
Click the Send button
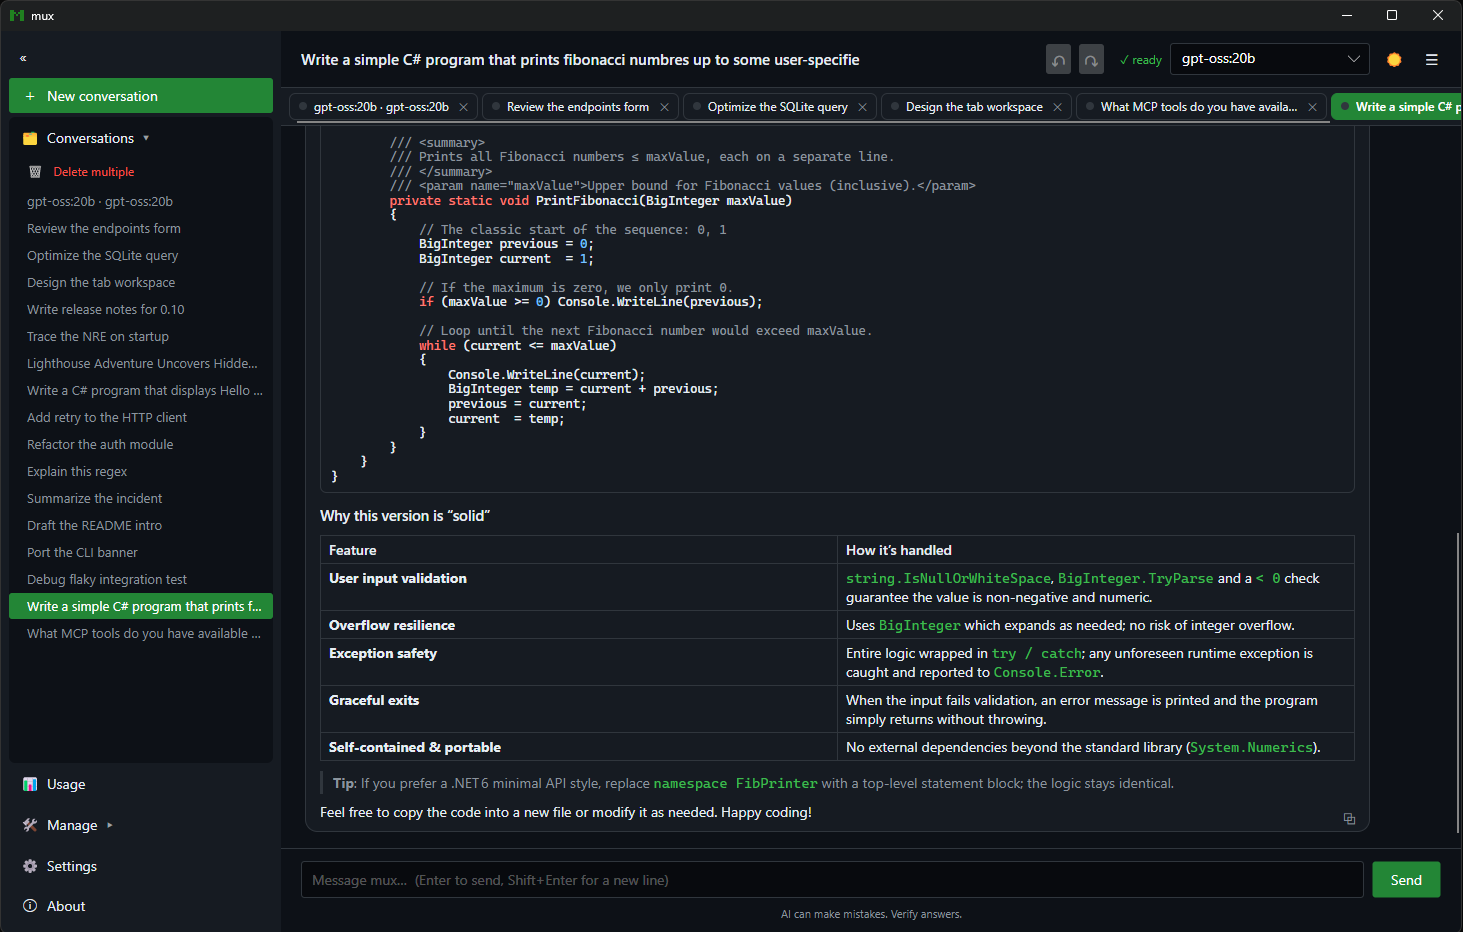(1406, 880)
